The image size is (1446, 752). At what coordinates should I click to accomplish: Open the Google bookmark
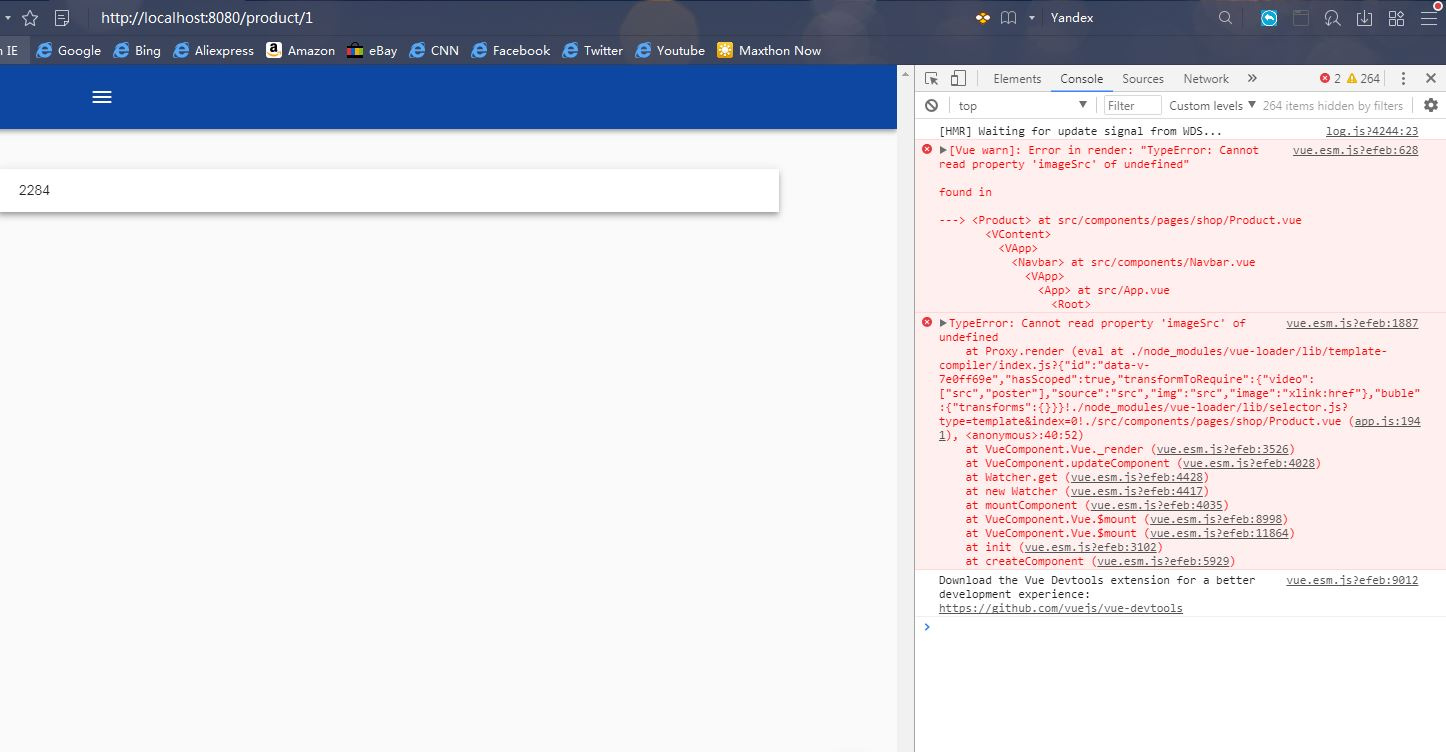pyautogui.click(x=68, y=50)
